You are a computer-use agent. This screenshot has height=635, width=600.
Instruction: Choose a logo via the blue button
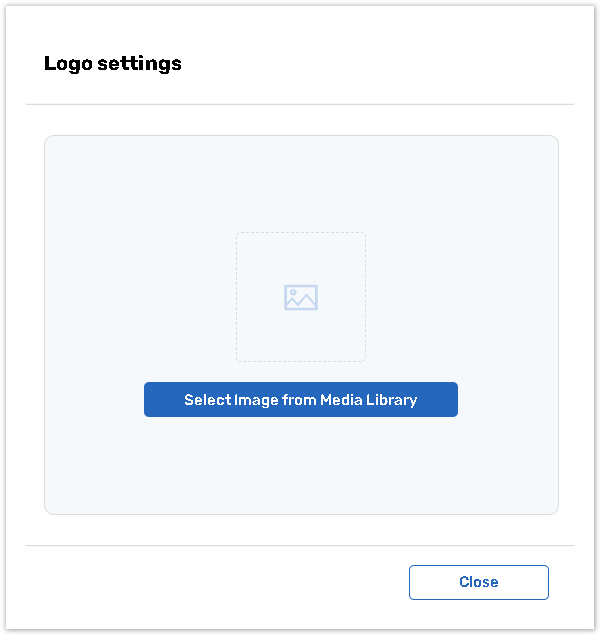pyautogui.click(x=301, y=399)
